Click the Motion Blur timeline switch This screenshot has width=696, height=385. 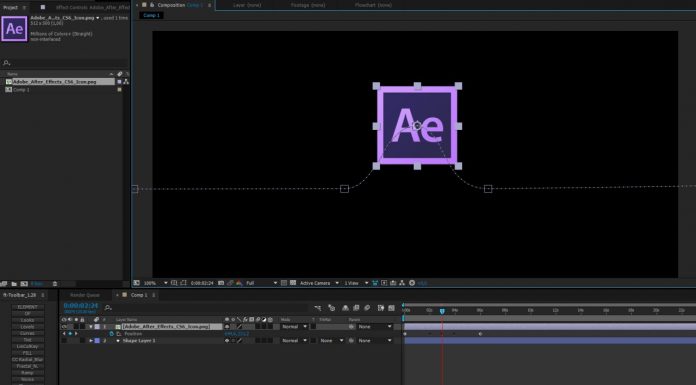pos(367,308)
